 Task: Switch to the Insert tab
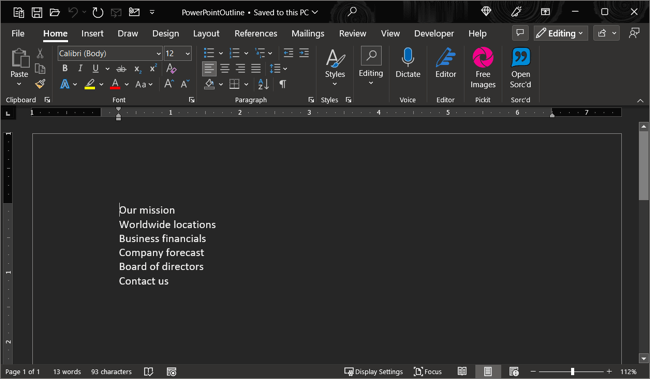pos(92,34)
